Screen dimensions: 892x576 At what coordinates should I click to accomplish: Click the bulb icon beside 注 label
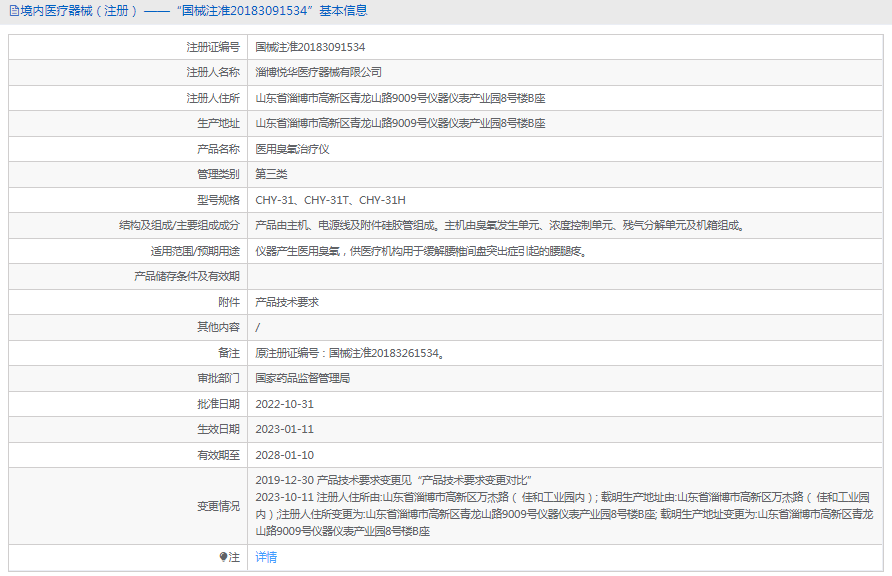pyautogui.click(x=223, y=557)
